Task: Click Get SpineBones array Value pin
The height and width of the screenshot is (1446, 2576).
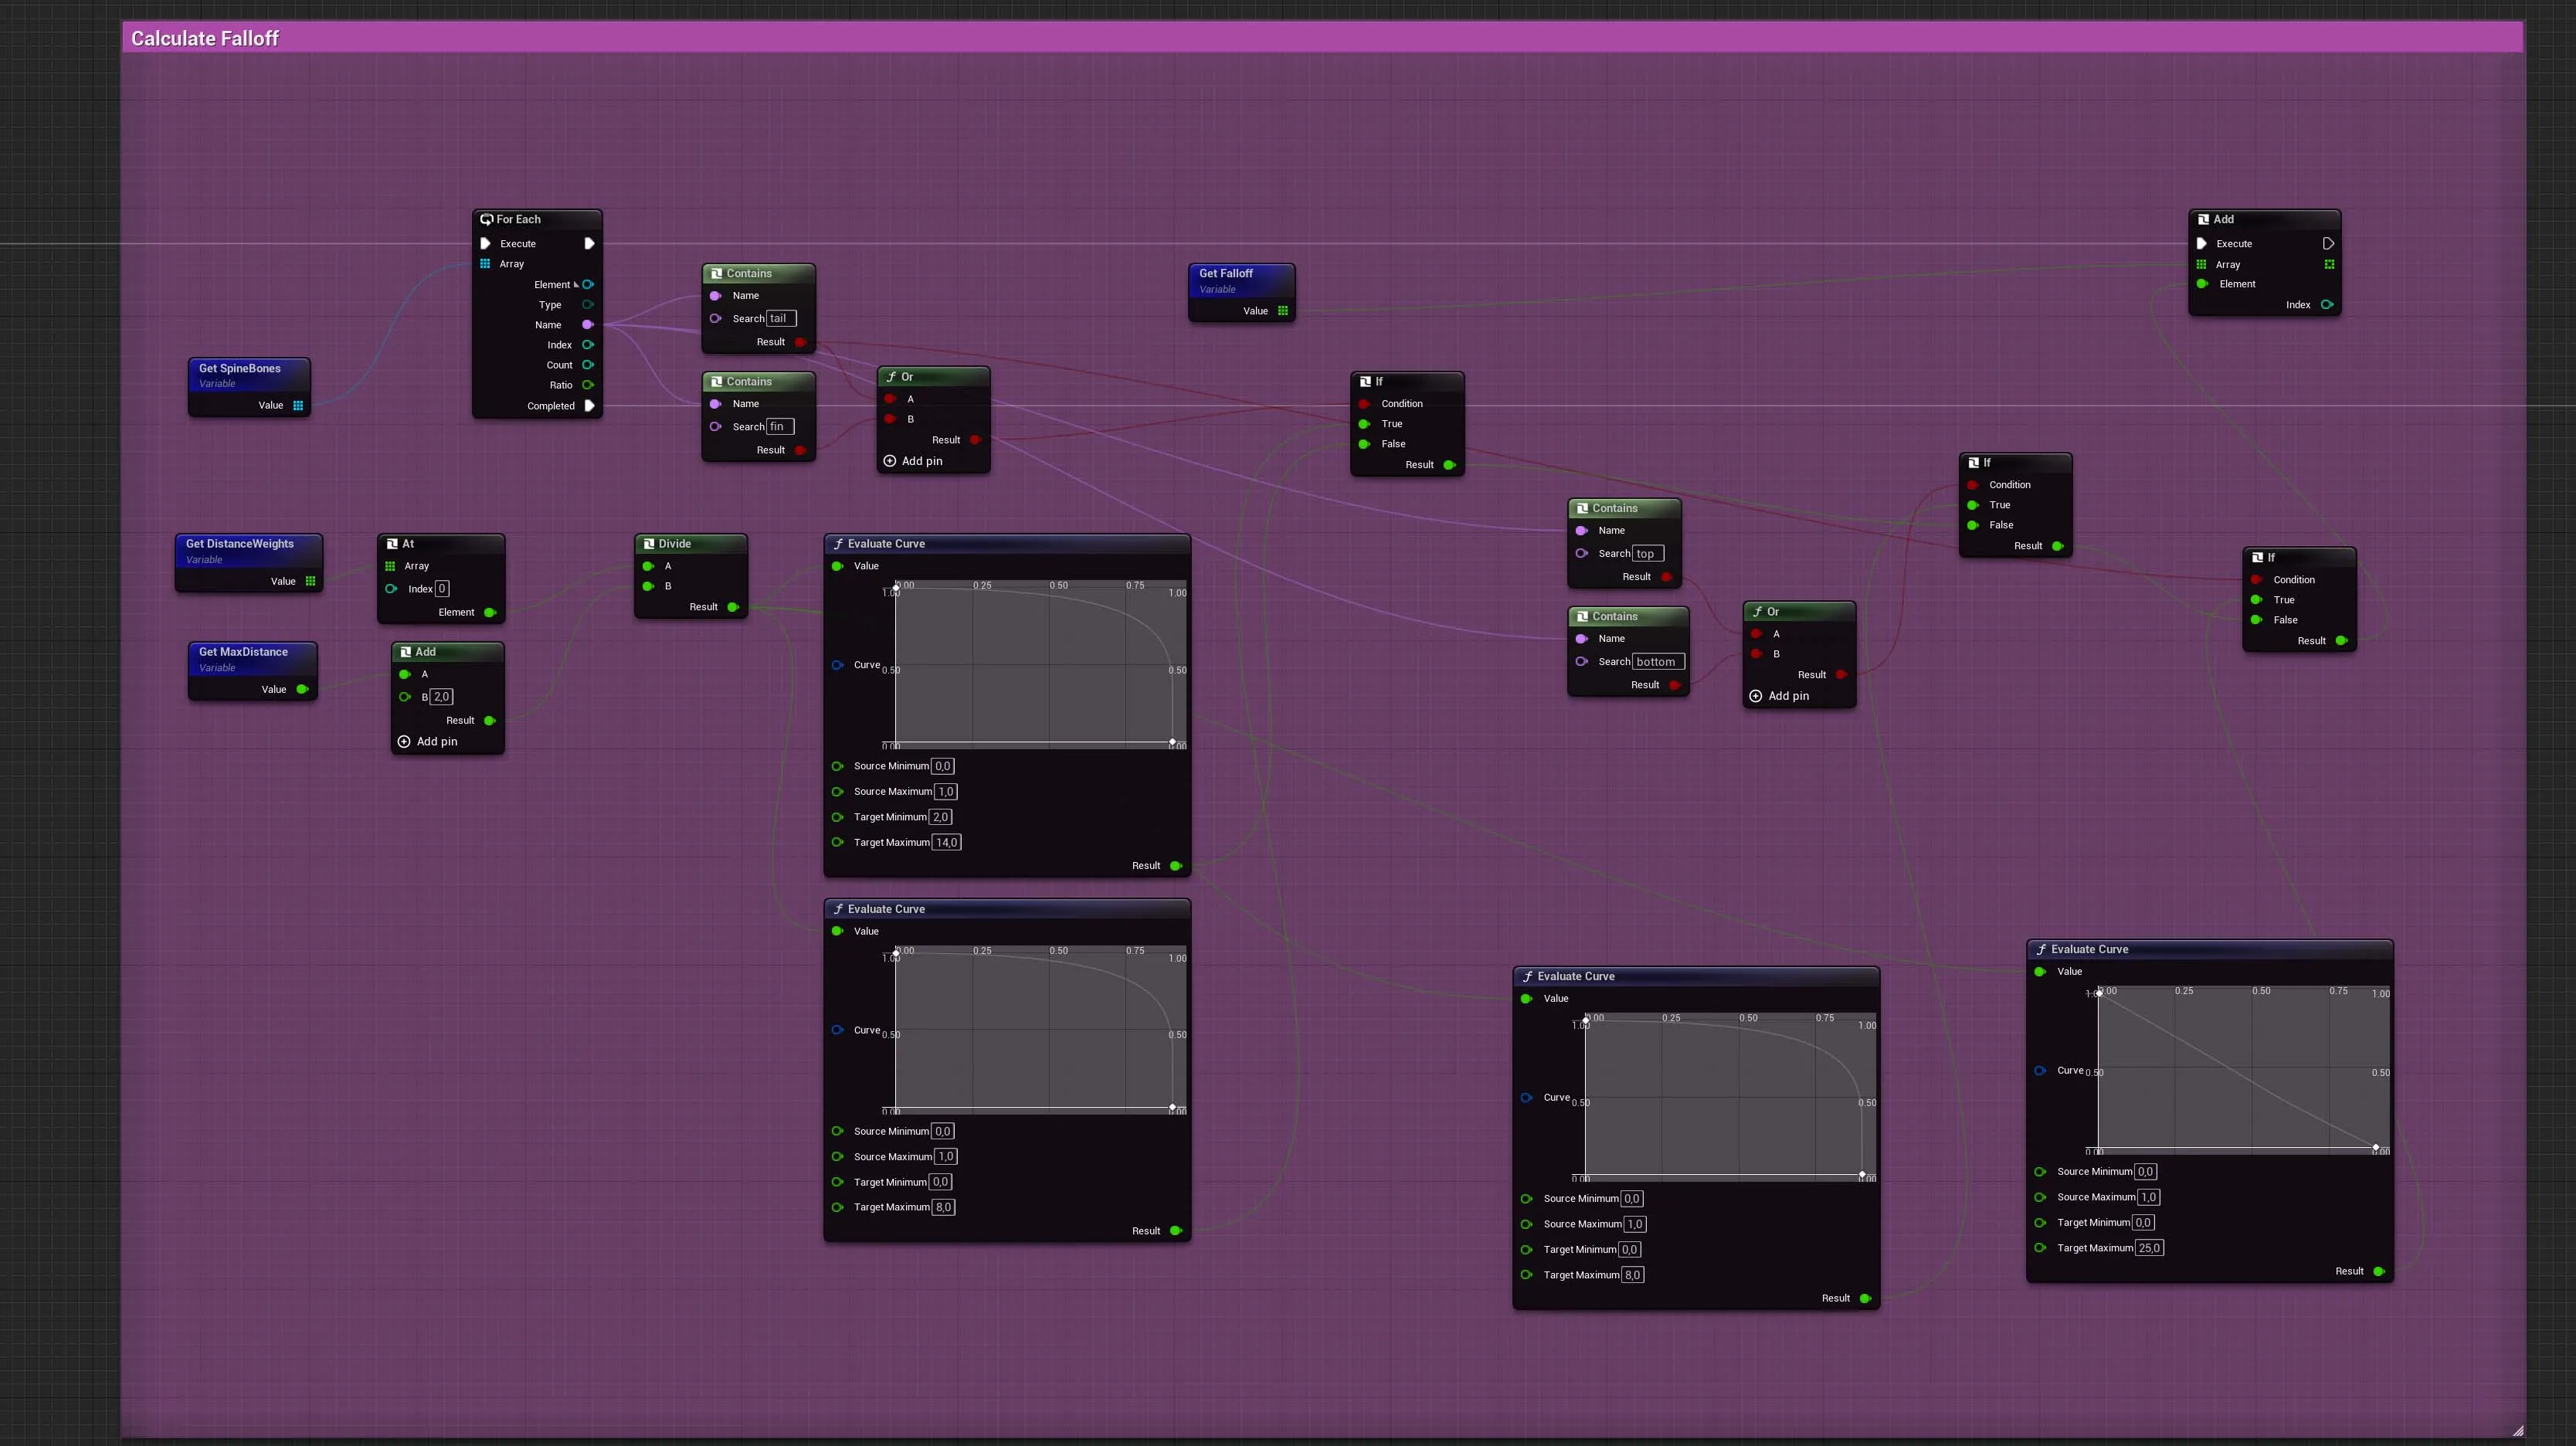Action: point(298,406)
